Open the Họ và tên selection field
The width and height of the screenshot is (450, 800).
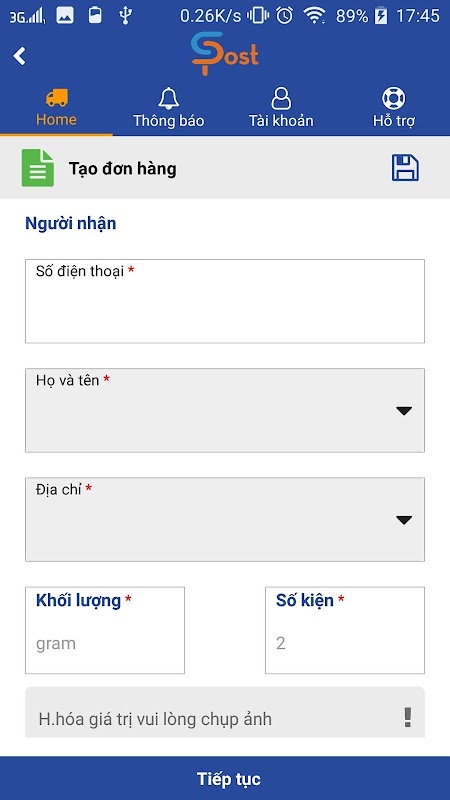(x=225, y=410)
